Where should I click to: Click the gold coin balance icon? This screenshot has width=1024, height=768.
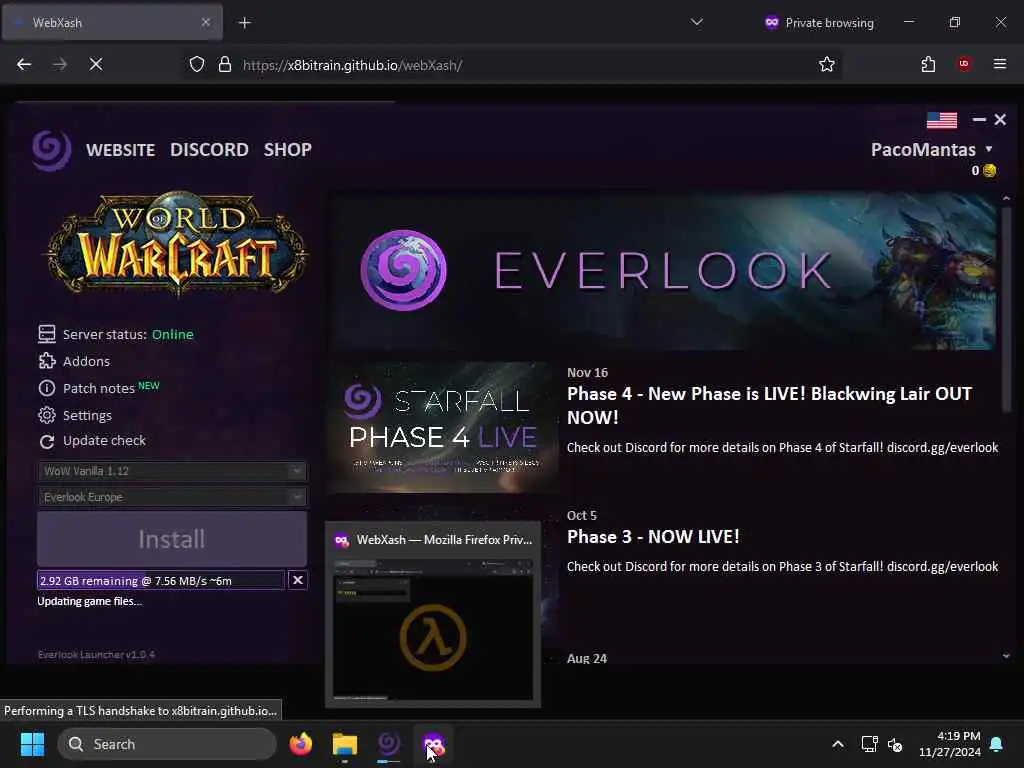tap(990, 170)
